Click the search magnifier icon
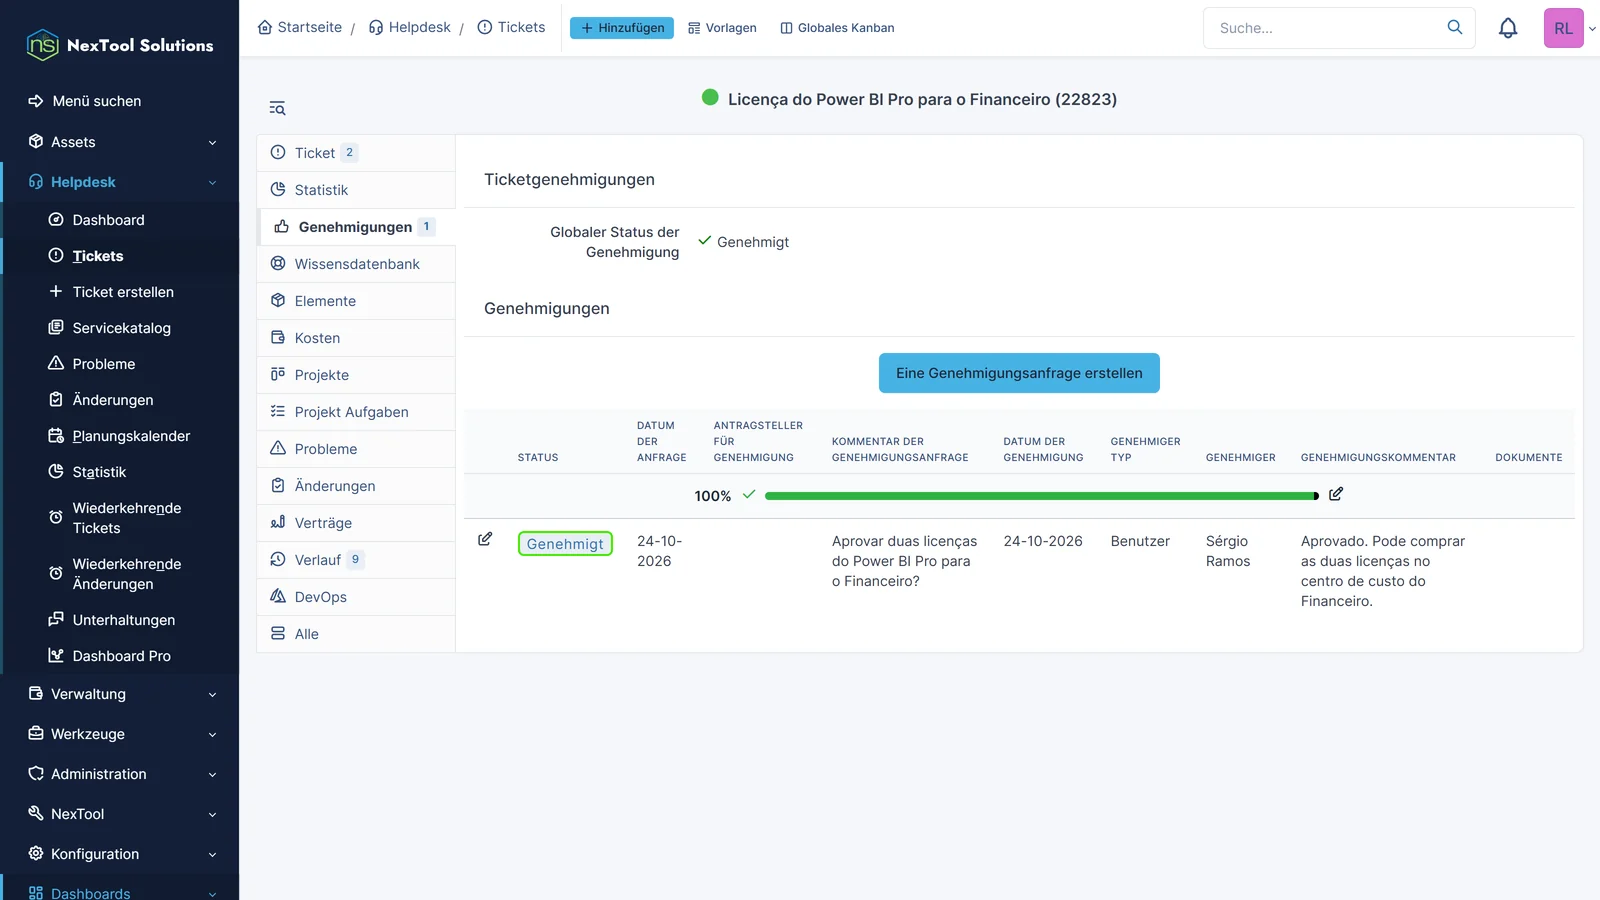Image resolution: width=1600 pixels, height=900 pixels. pyautogui.click(x=1455, y=27)
